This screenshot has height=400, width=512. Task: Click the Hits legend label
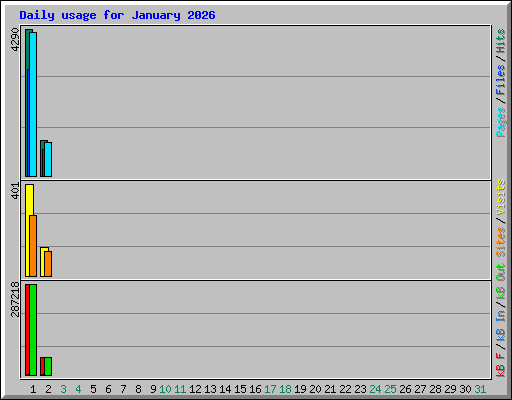[501, 41]
